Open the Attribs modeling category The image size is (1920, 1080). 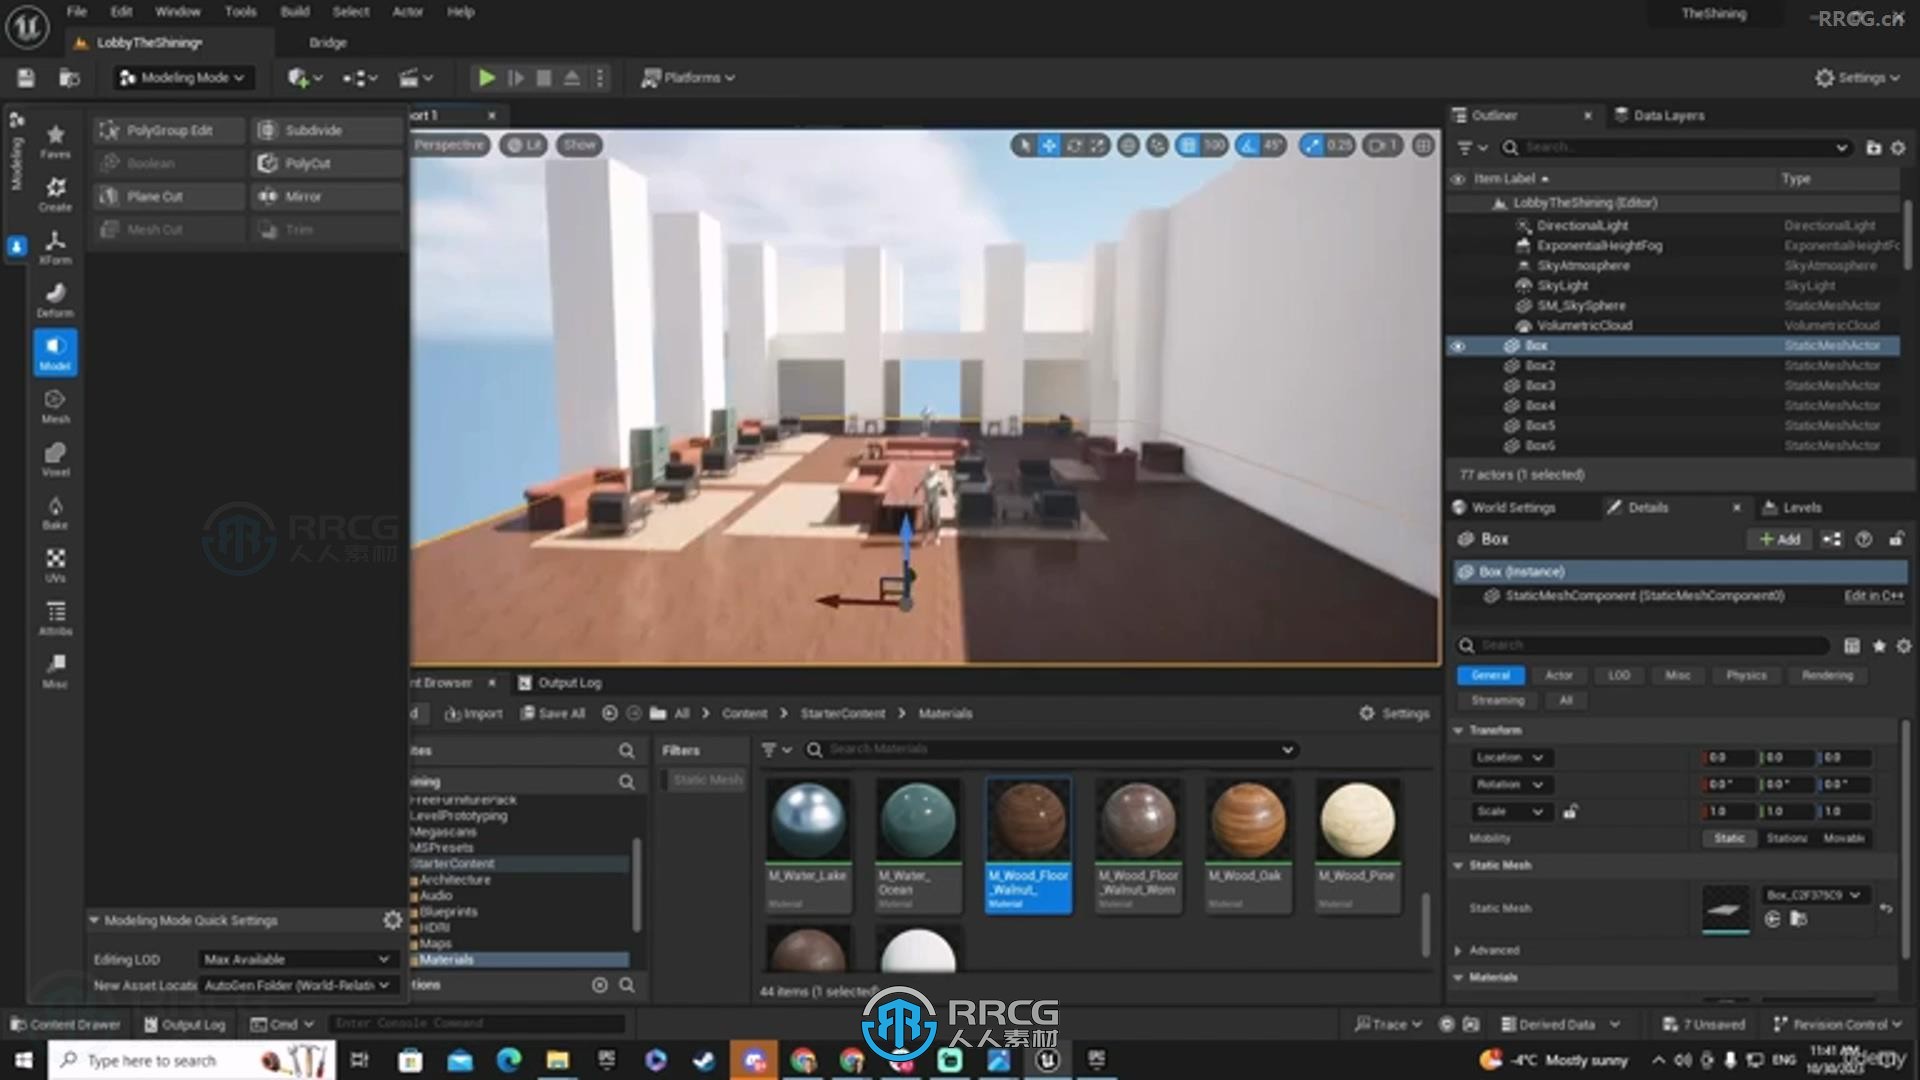[x=55, y=618]
